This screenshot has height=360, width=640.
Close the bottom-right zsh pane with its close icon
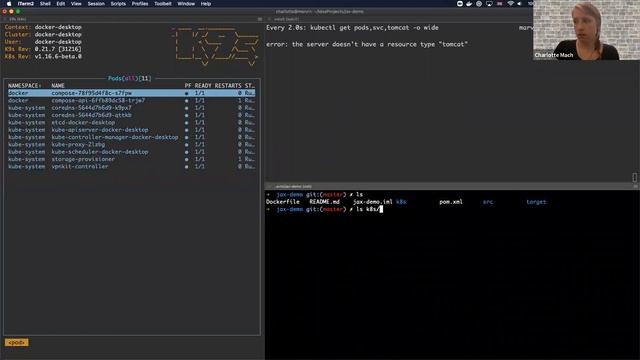[269, 186]
